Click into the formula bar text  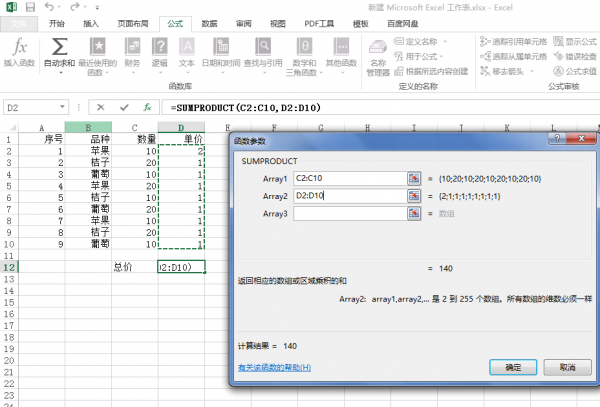click(245, 108)
